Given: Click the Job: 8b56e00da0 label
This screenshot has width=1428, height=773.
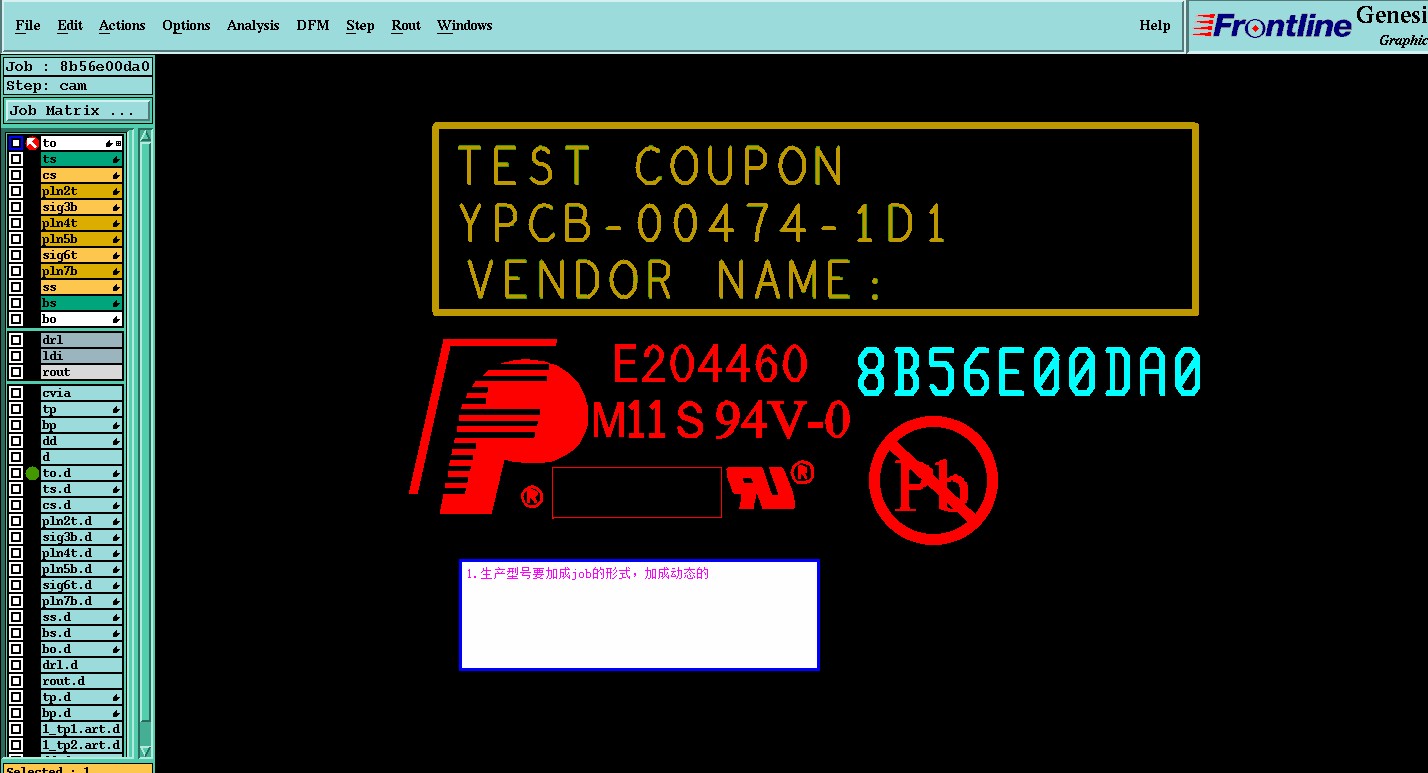Looking at the screenshot, I should tap(78, 67).
